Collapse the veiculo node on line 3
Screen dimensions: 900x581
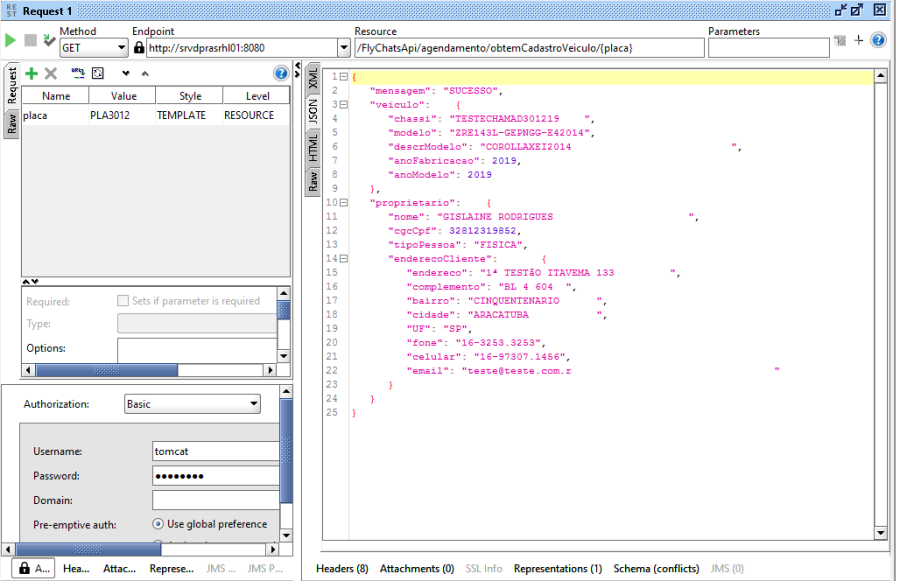(344, 104)
